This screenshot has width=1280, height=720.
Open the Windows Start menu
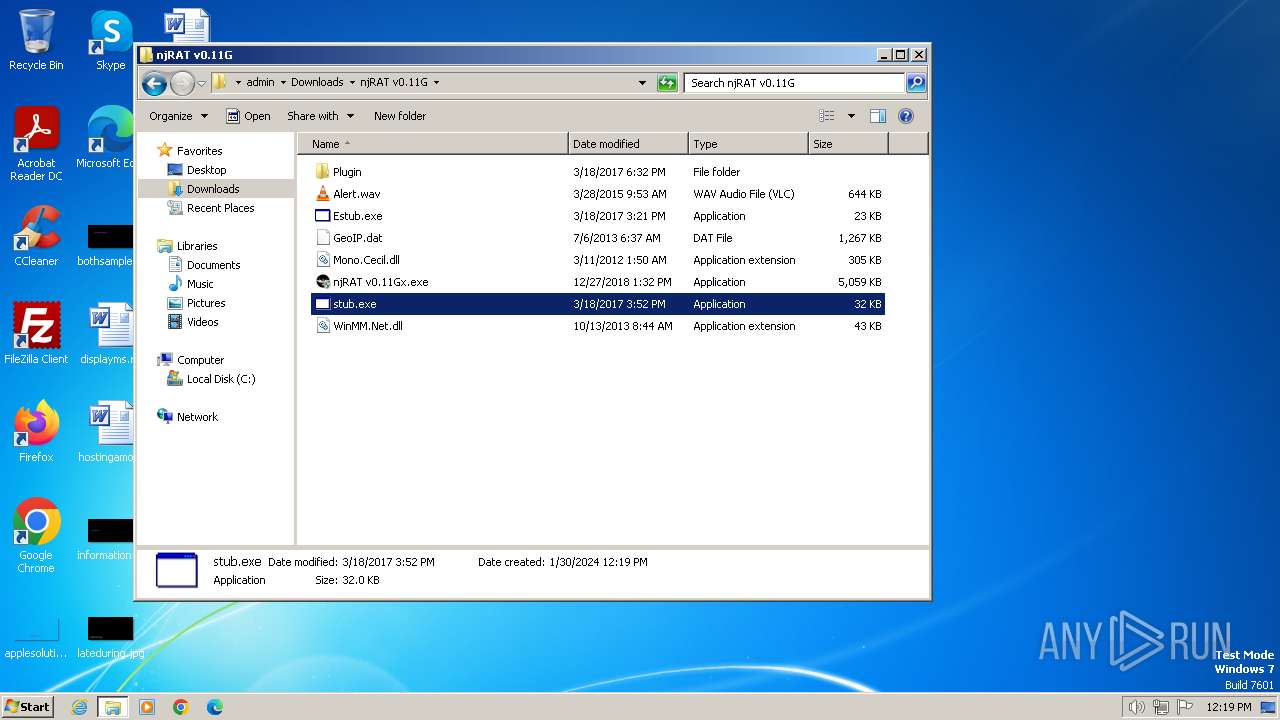[x=28, y=707]
